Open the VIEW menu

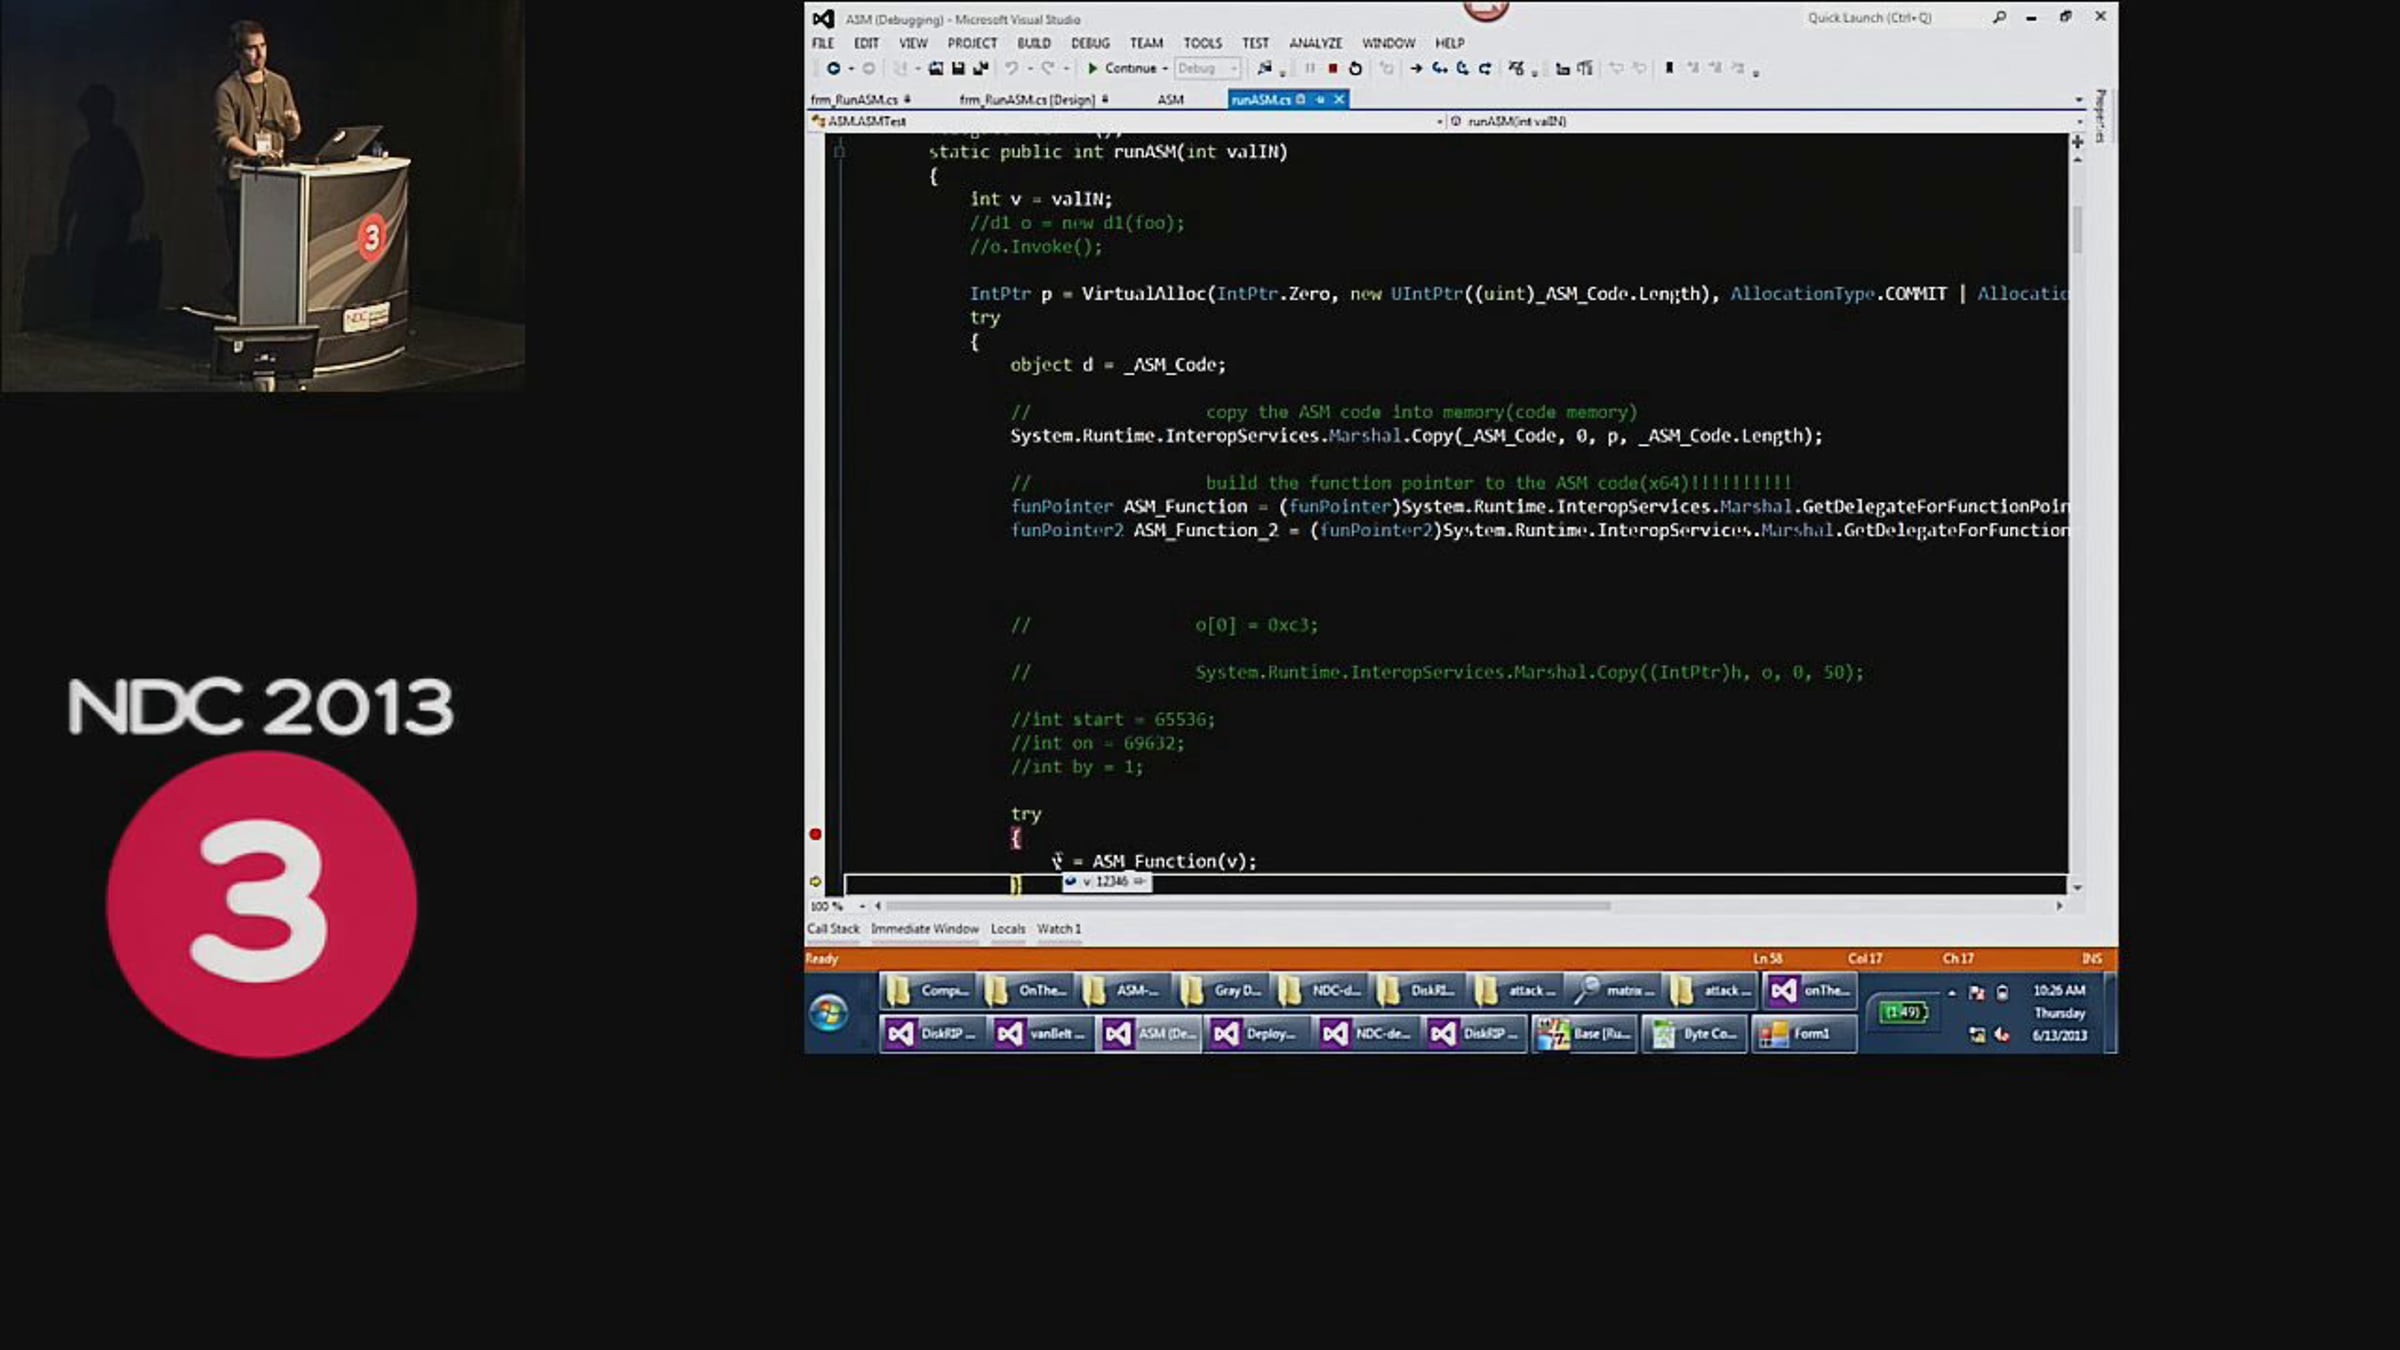(x=913, y=43)
